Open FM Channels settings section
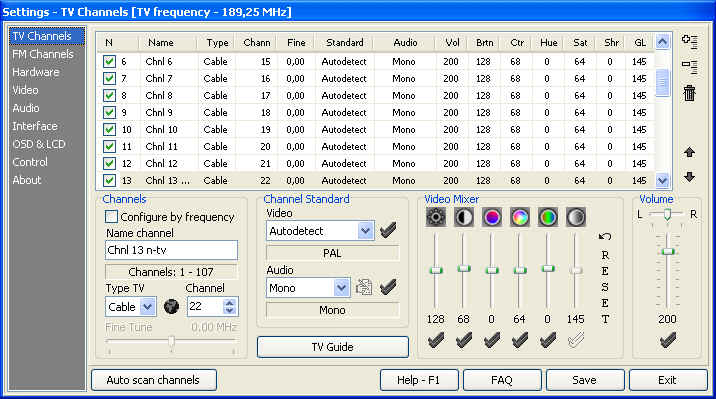The height and width of the screenshot is (399, 716). click(43, 54)
